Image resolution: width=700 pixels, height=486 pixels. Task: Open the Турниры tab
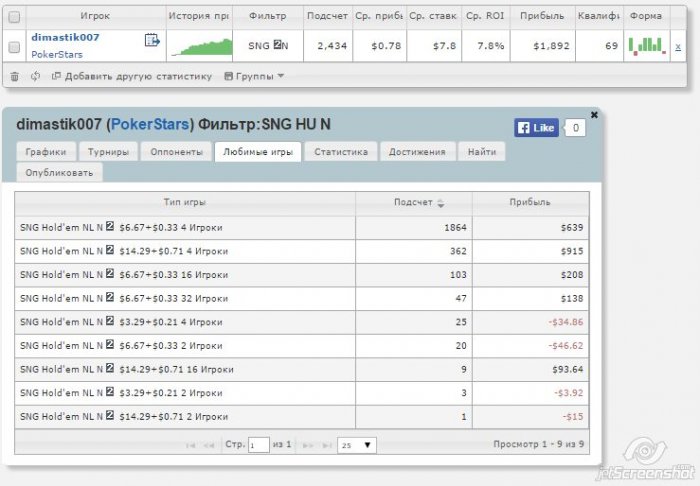click(x=108, y=152)
